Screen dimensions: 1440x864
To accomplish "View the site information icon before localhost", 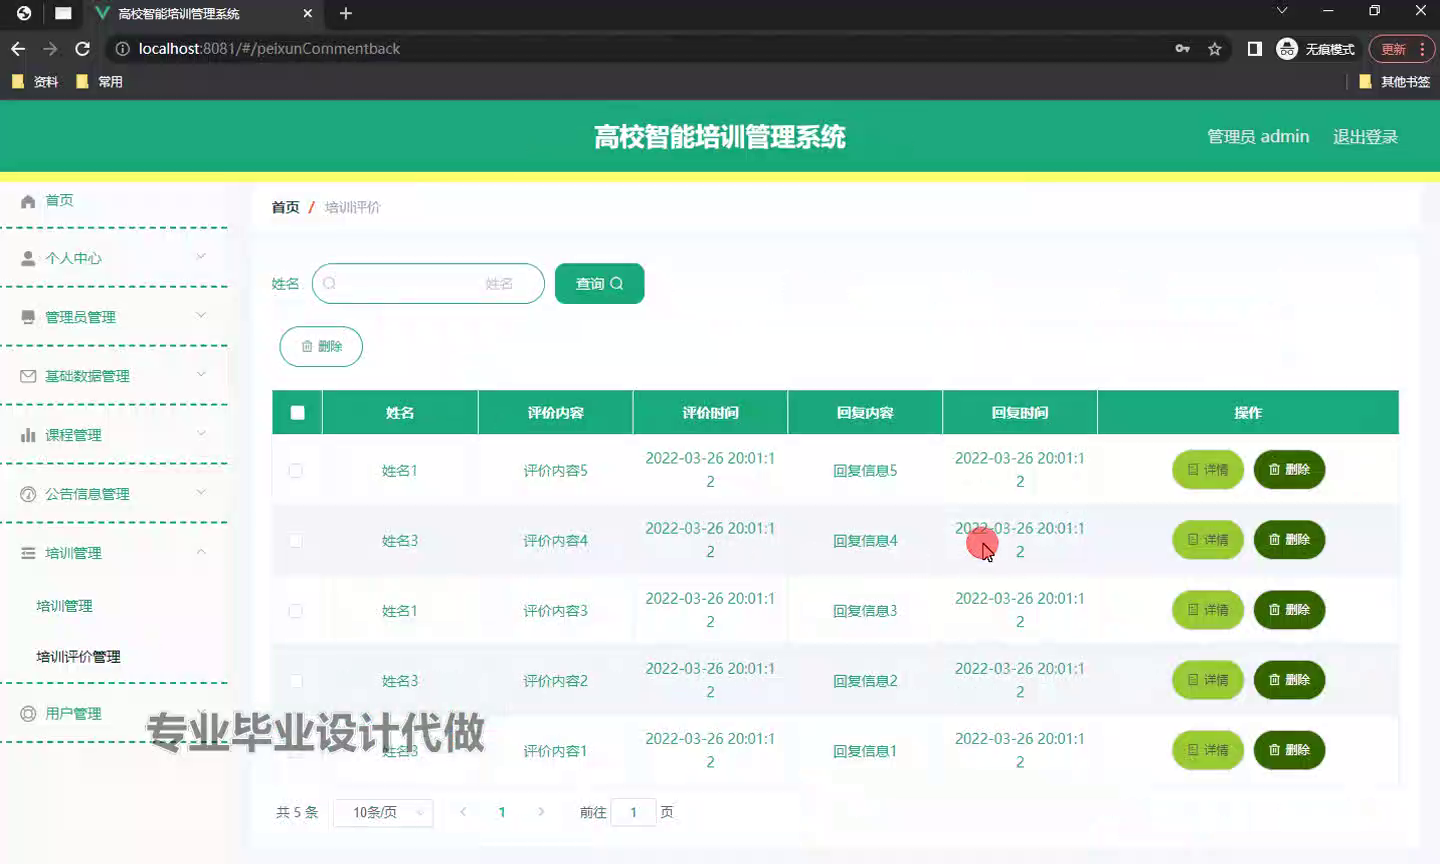I will [x=122, y=48].
